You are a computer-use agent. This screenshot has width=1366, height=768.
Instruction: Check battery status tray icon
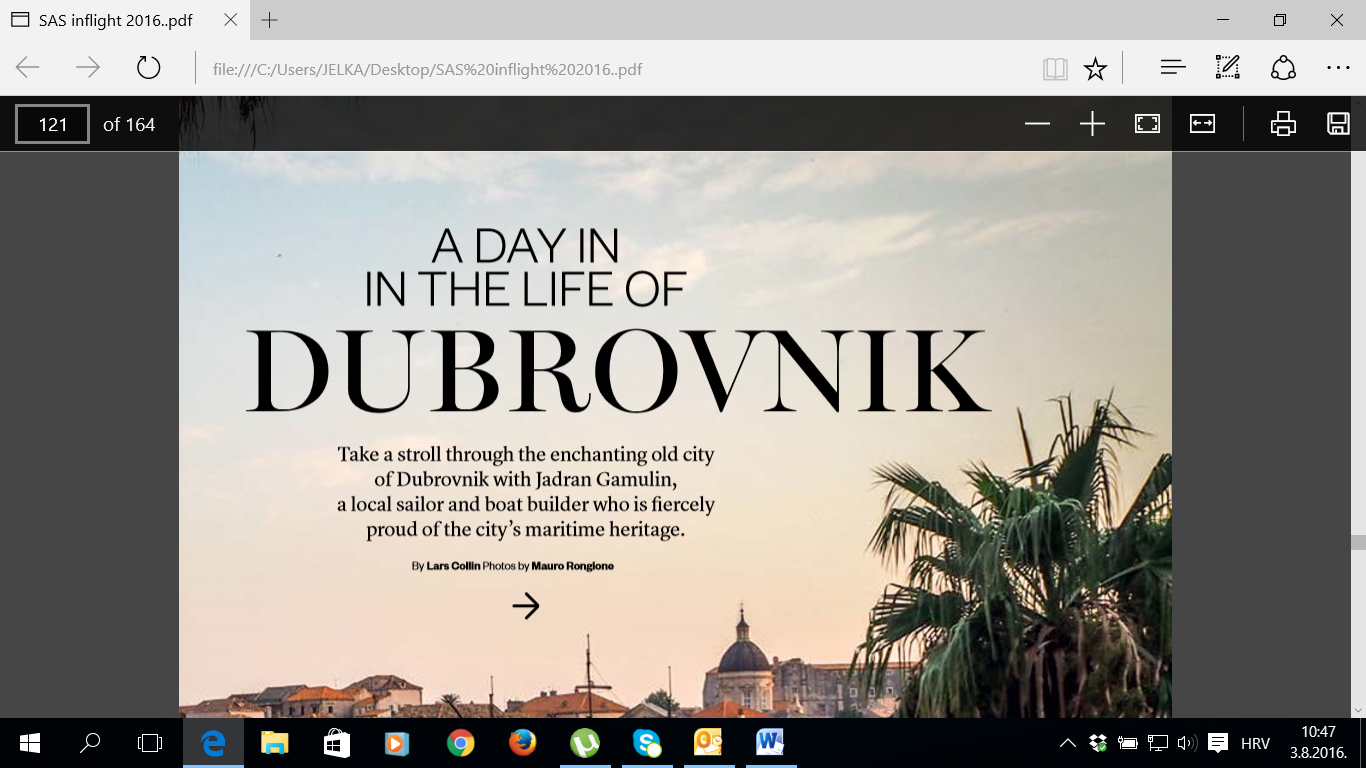click(1128, 743)
